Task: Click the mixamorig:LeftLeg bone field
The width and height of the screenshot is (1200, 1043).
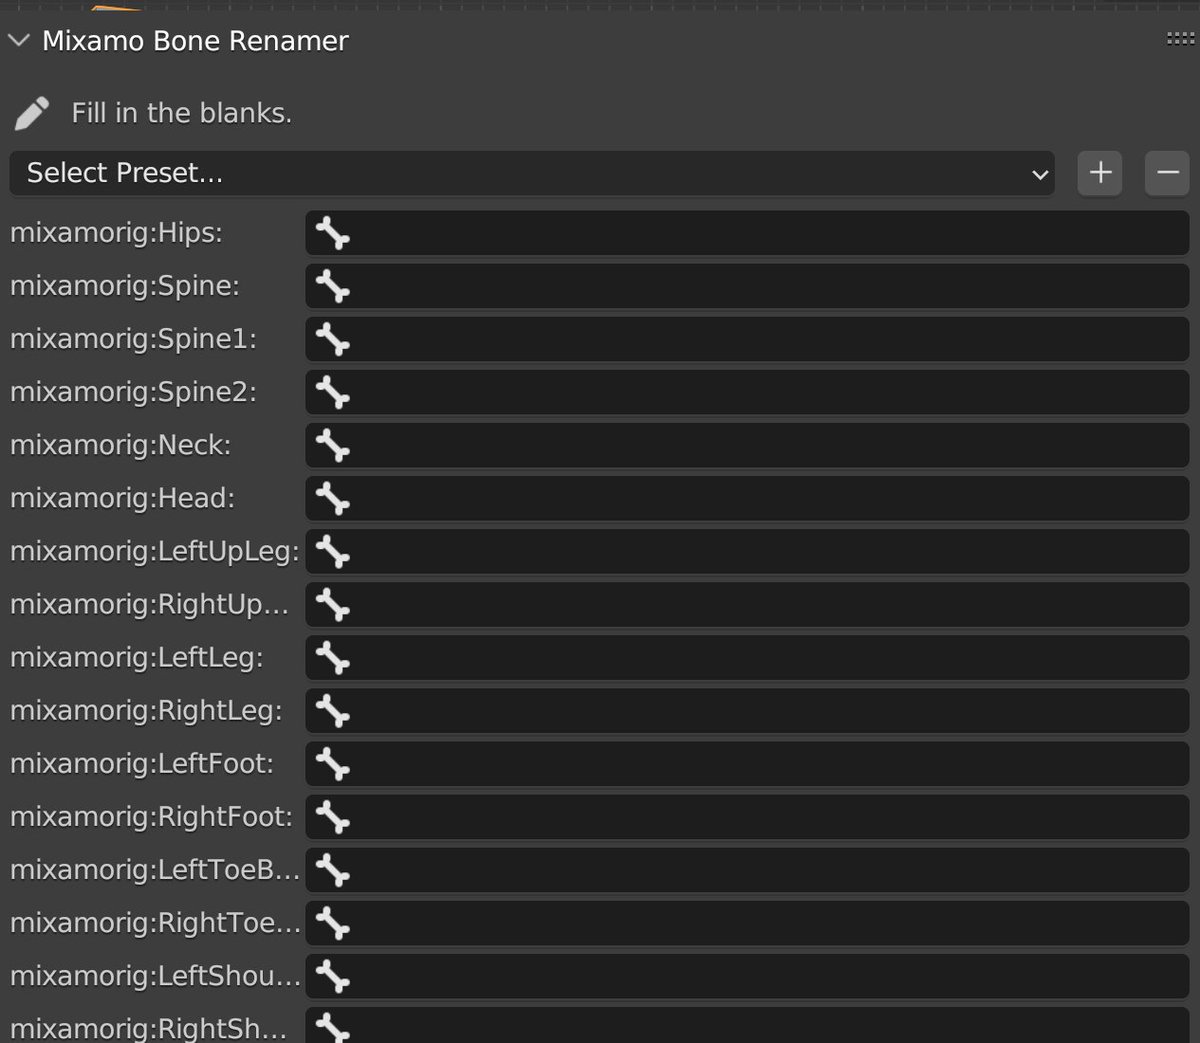Action: pyautogui.click(x=747, y=657)
